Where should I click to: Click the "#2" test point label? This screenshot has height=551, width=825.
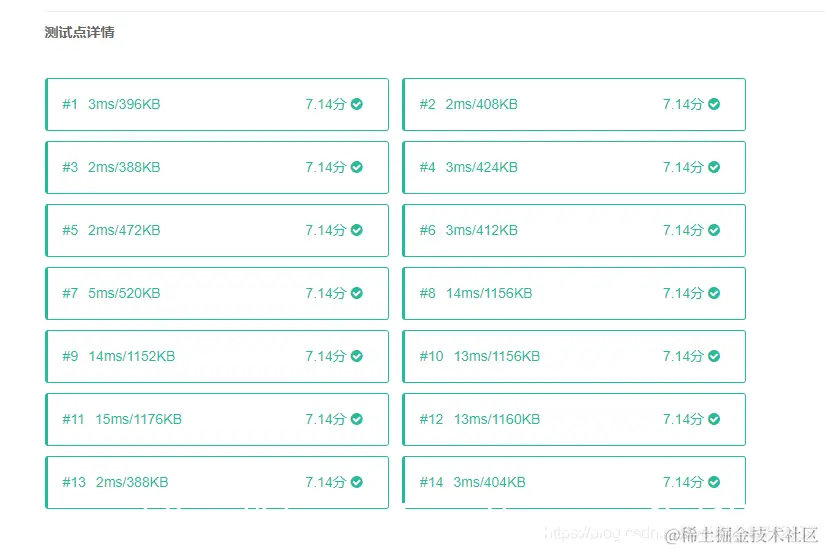427,104
